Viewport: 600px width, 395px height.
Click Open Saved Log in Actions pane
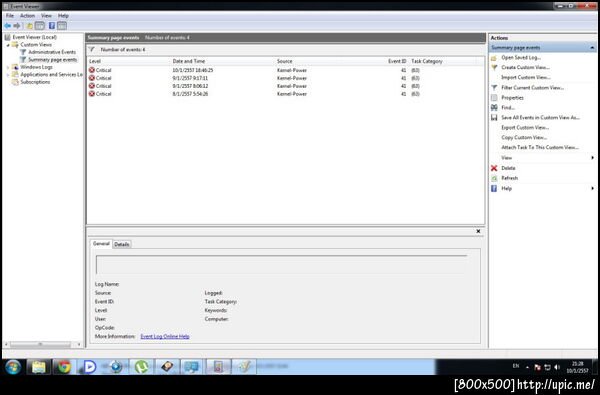[521, 57]
